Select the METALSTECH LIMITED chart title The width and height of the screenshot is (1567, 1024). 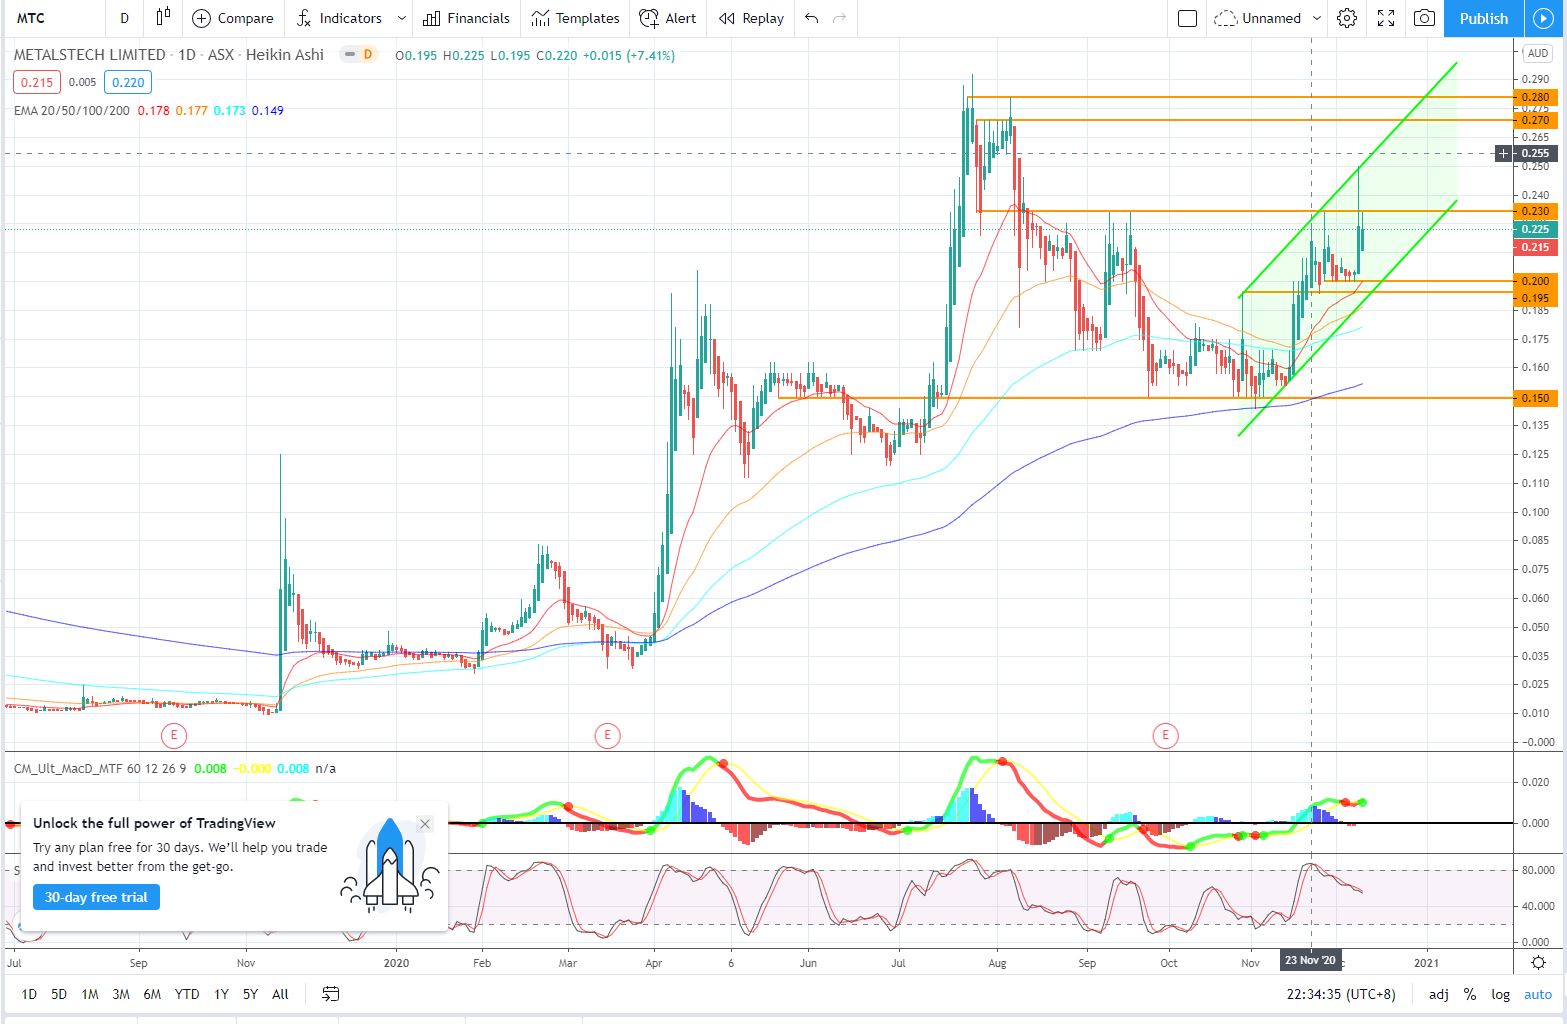pos(89,55)
